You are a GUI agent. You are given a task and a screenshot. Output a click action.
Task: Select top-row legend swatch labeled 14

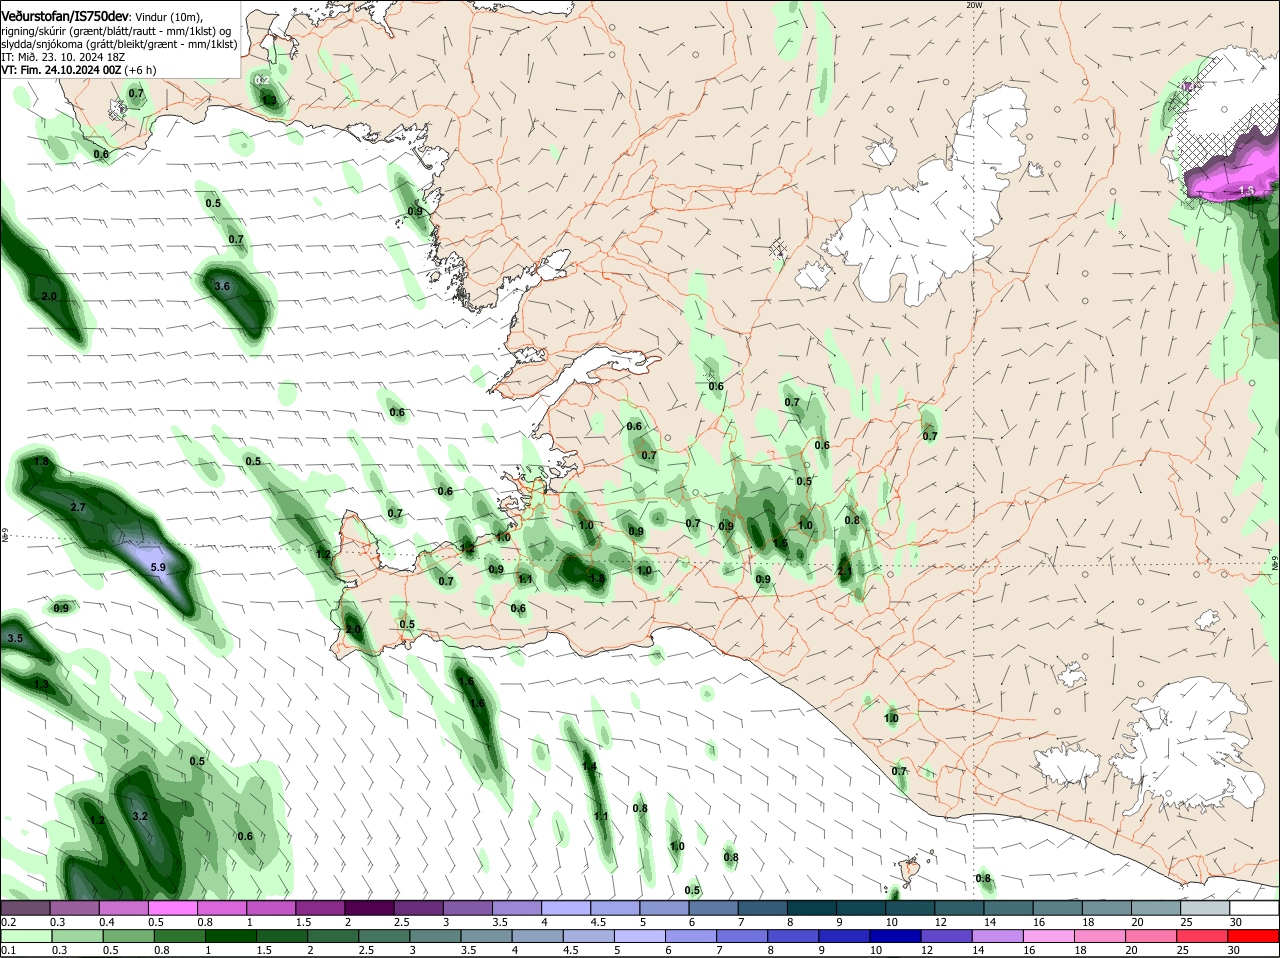(1009, 908)
